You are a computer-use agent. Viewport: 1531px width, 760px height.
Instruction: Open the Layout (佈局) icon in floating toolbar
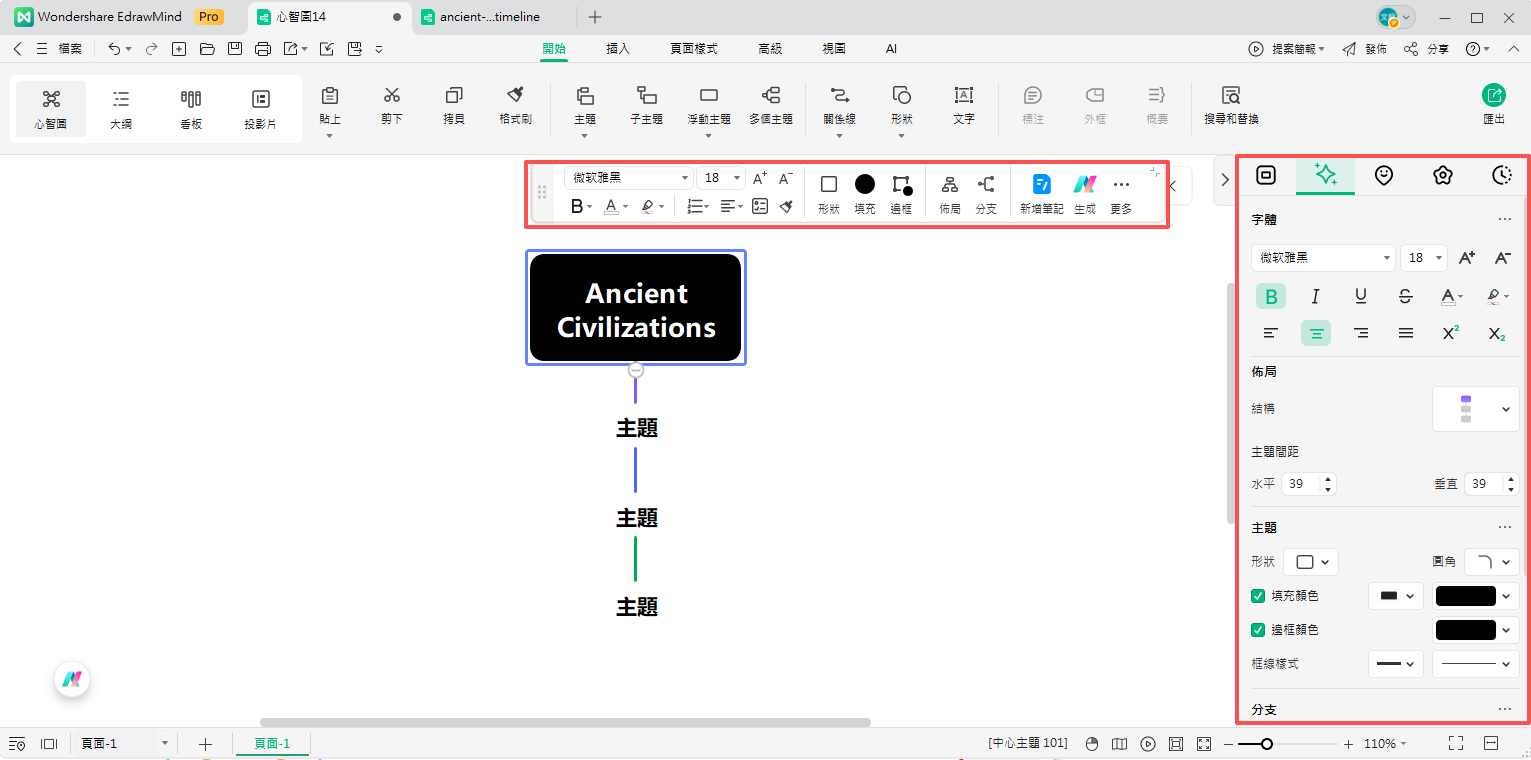pyautogui.click(x=949, y=193)
